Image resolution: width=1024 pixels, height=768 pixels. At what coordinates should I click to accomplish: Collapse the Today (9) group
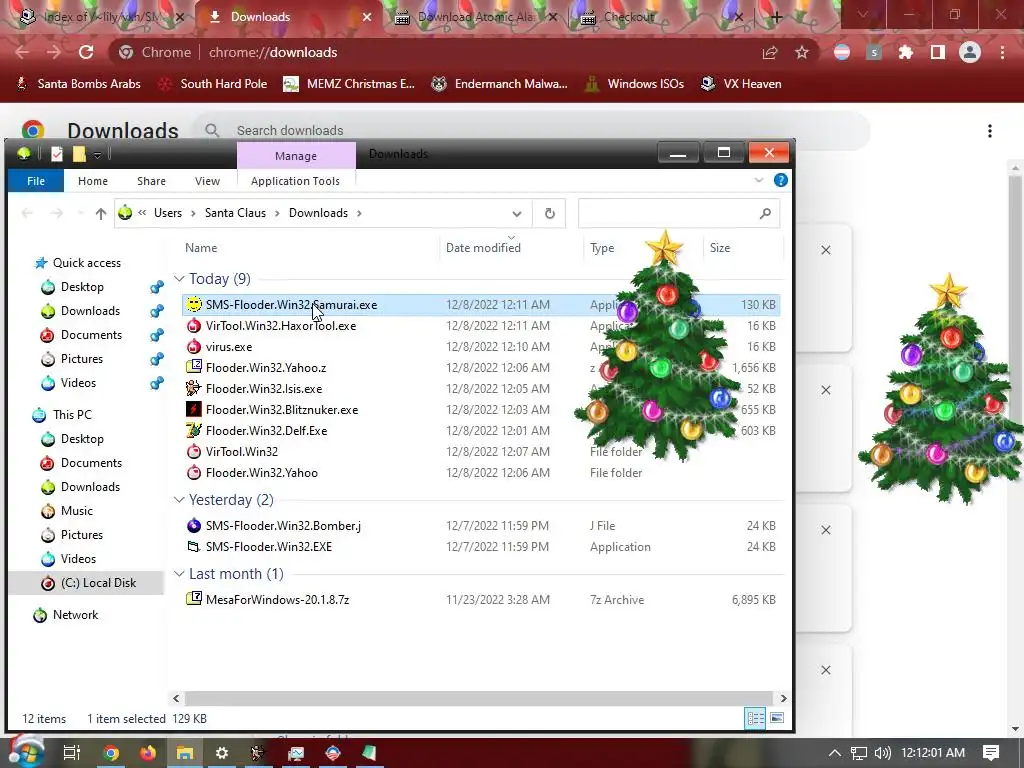coord(179,279)
